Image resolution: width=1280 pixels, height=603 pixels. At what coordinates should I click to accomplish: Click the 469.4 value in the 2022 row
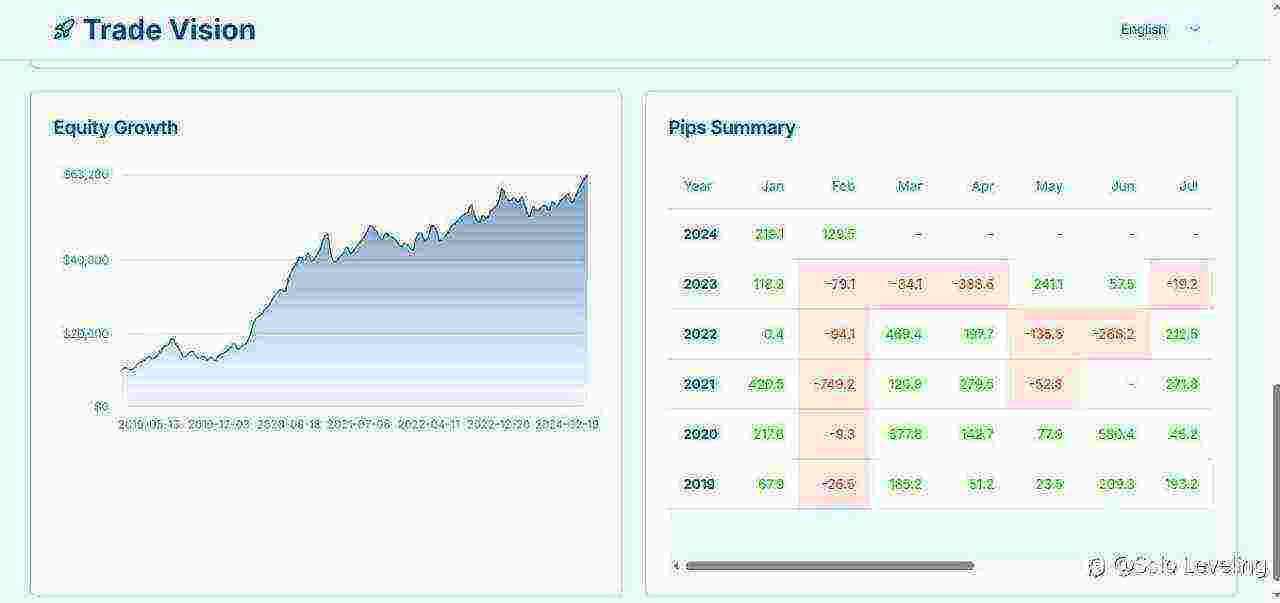[x=903, y=334]
